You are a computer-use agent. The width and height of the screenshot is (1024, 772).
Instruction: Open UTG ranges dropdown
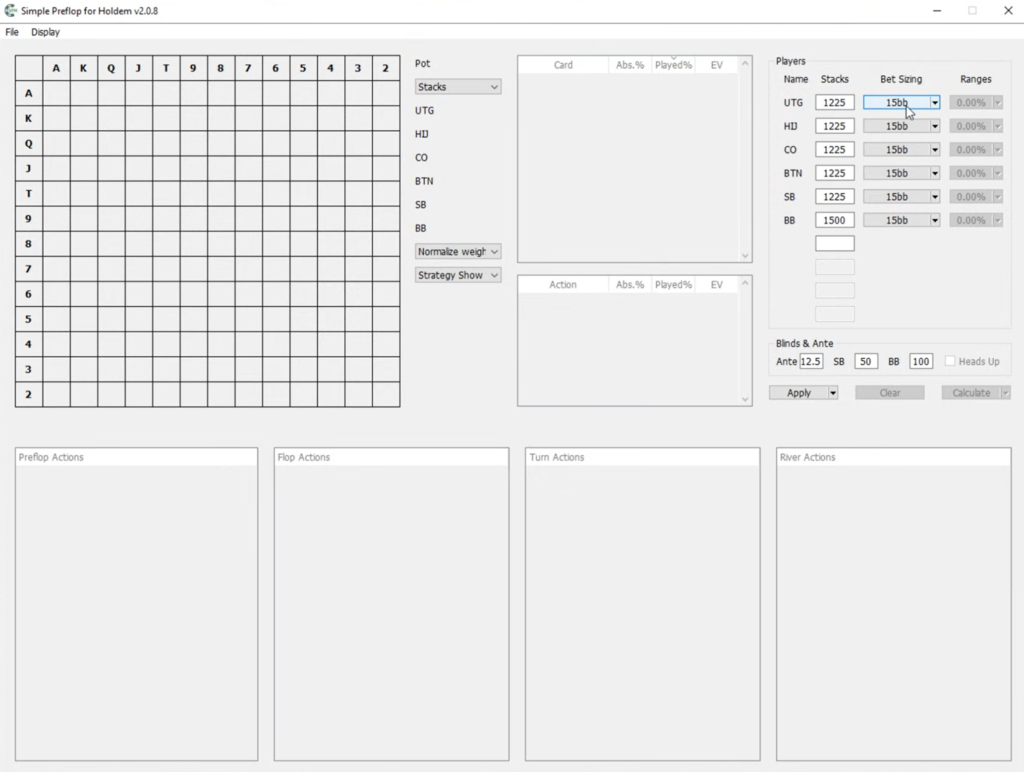tap(997, 103)
